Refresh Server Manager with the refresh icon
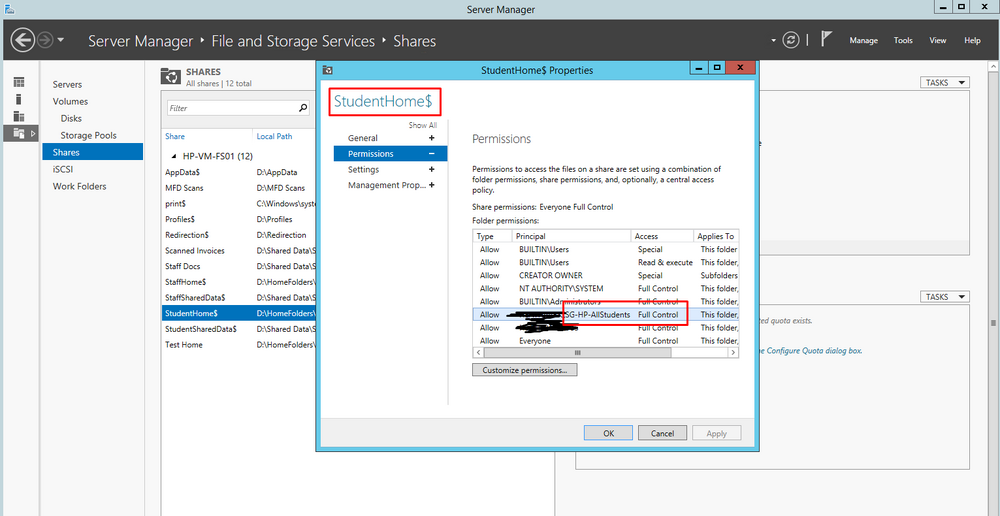1000x516 pixels. click(791, 40)
